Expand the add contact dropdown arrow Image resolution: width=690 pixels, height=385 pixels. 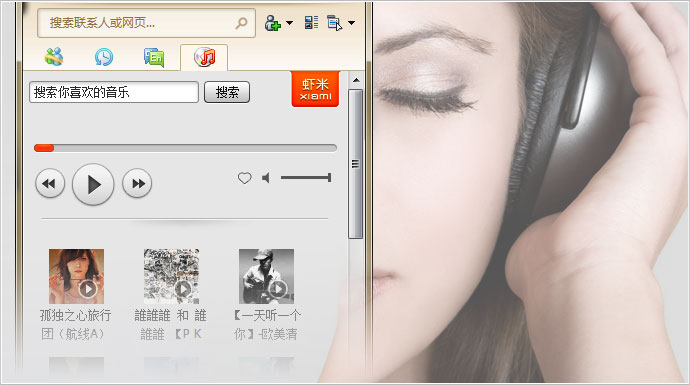click(x=289, y=23)
